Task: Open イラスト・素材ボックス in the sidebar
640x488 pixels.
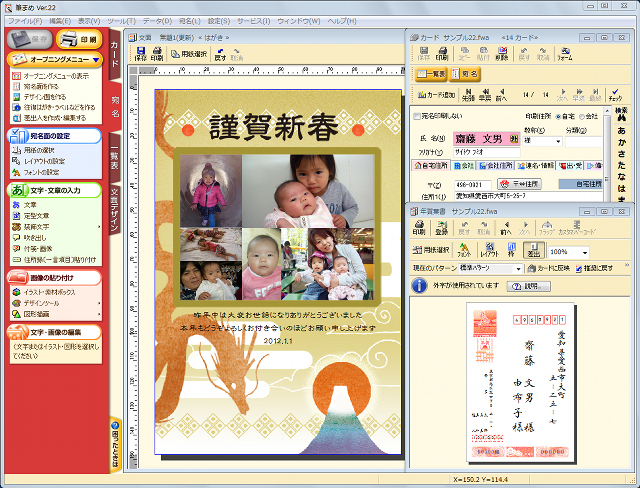Action: [x=44, y=292]
